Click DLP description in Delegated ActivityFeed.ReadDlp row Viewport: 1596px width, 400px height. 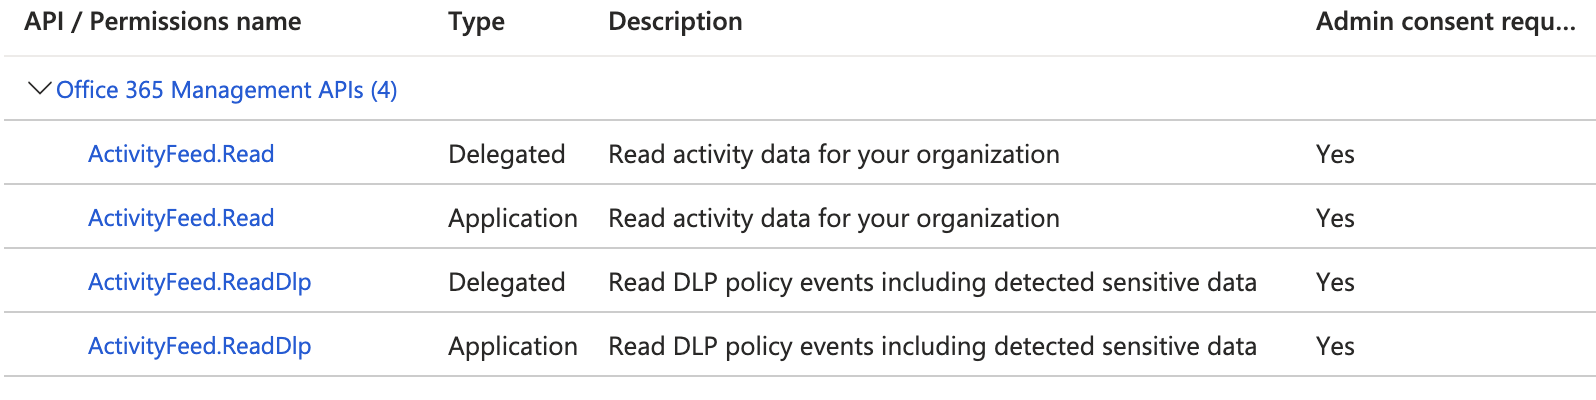[x=932, y=282]
